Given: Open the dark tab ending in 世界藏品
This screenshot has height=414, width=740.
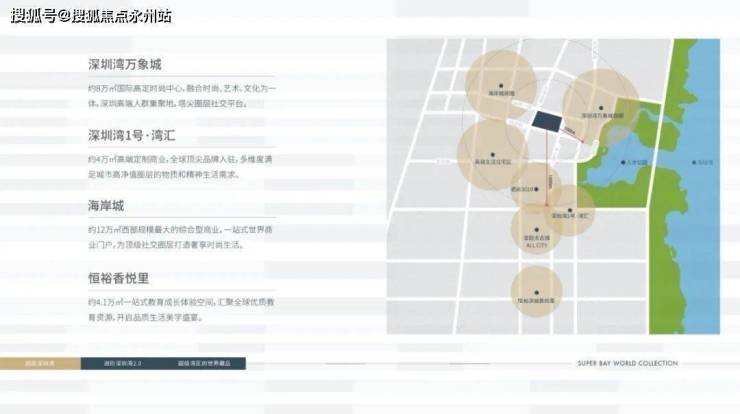Looking at the screenshot, I should click(205, 363).
